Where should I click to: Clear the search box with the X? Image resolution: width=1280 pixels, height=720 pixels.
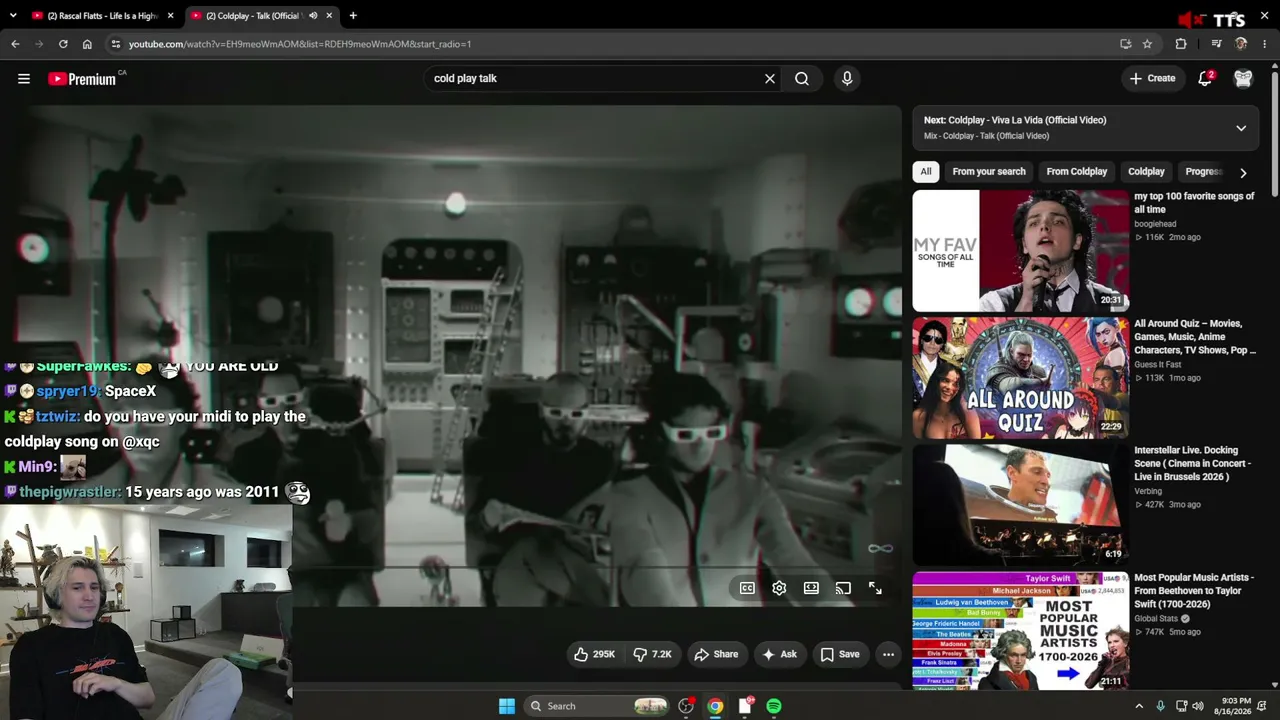[x=770, y=78]
